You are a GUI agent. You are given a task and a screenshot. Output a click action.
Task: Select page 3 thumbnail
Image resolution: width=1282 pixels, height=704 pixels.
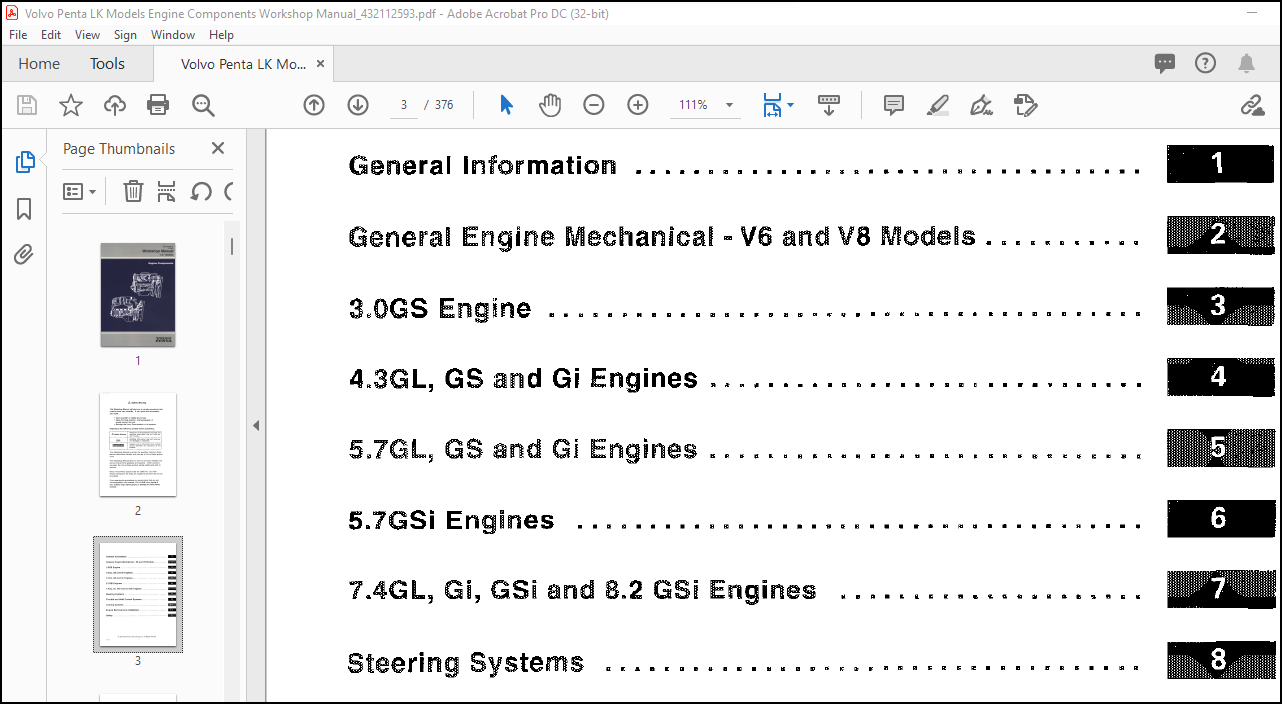point(138,594)
